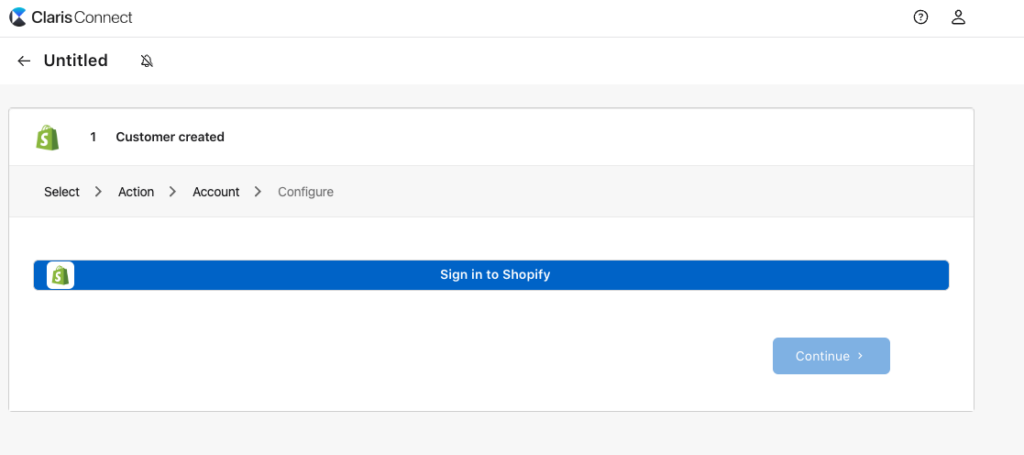The width and height of the screenshot is (1024, 455).
Task: Open the user account profile icon
Action: [x=958, y=18]
